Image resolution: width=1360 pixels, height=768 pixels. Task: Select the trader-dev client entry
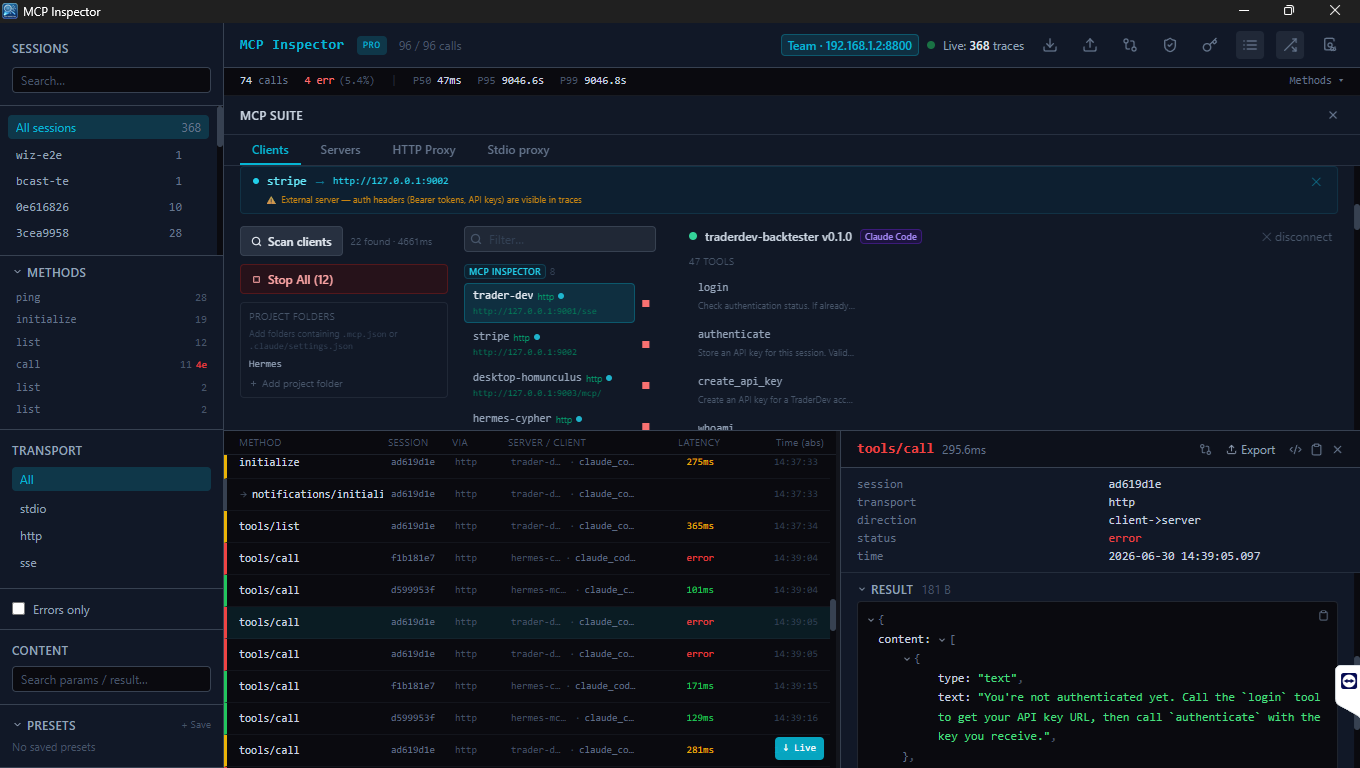tap(549, 303)
